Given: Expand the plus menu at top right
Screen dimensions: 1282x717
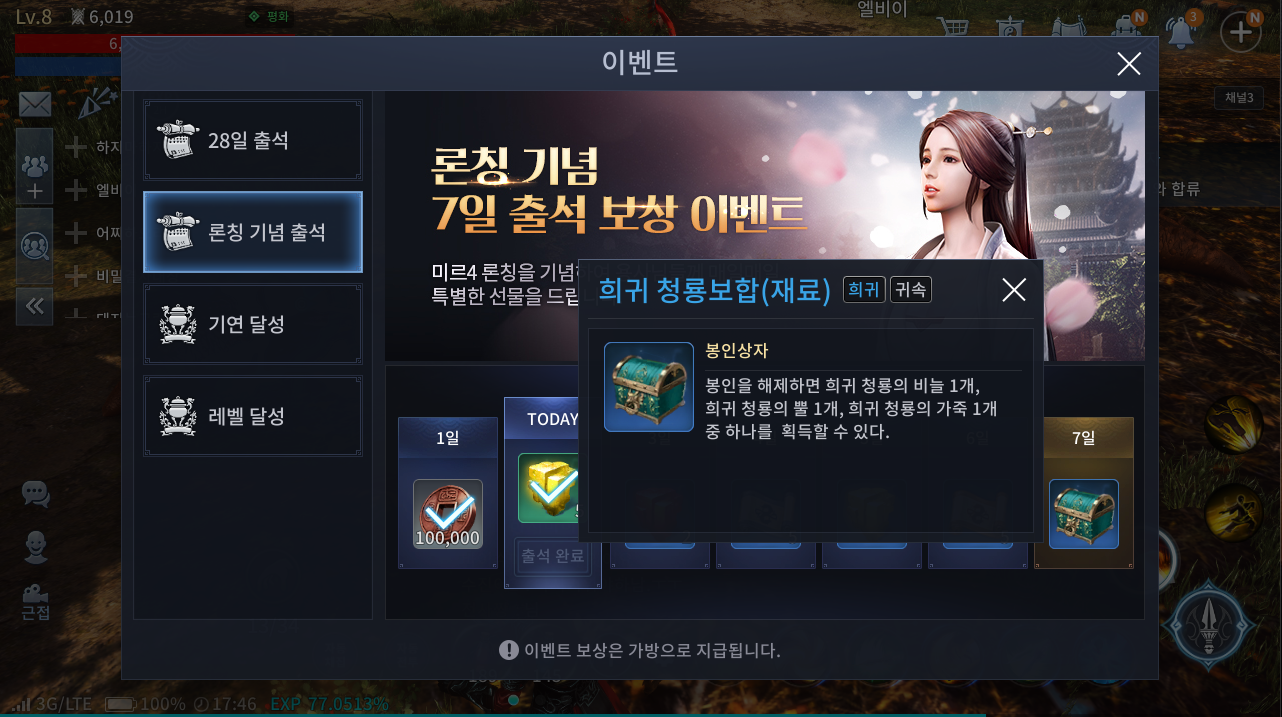Looking at the screenshot, I should point(1240,32).
